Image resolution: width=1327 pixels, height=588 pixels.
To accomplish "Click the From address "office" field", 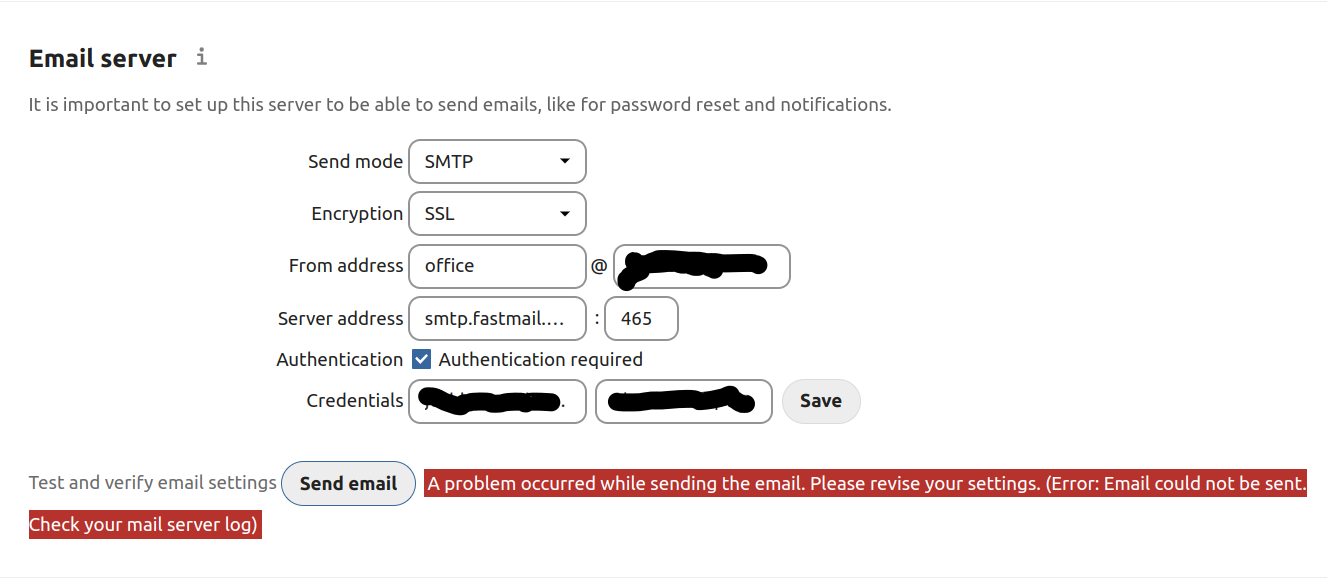I will (x=497, y=266).
